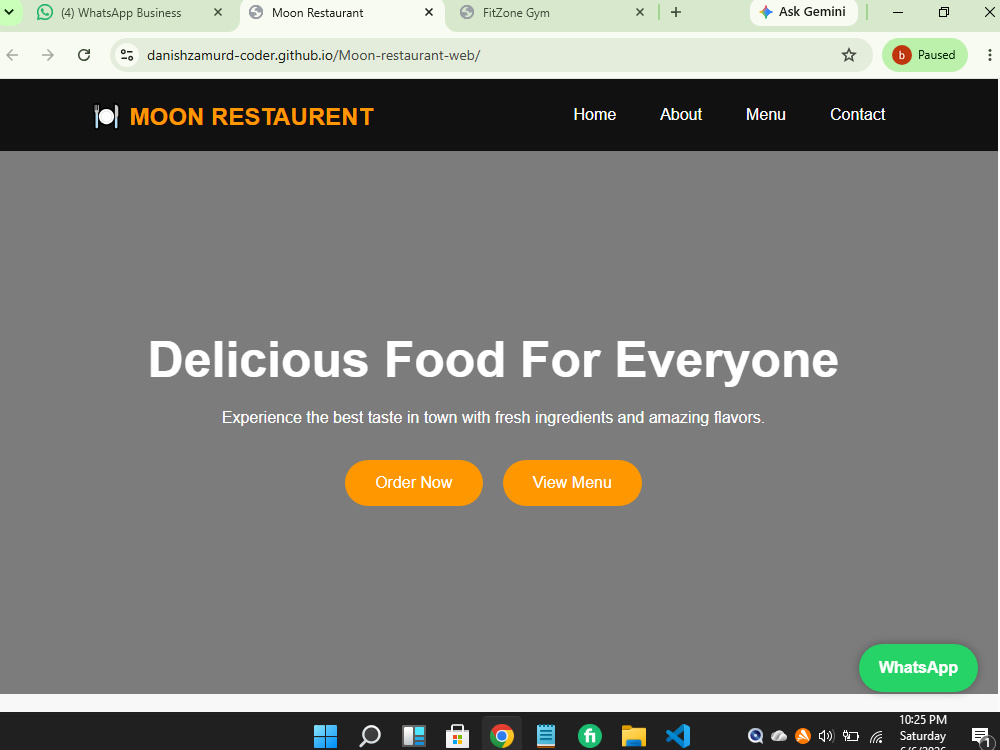1000x750 pixels.
Task: Open the Widgets panel icon in taskbar
Action: [414, 735]
